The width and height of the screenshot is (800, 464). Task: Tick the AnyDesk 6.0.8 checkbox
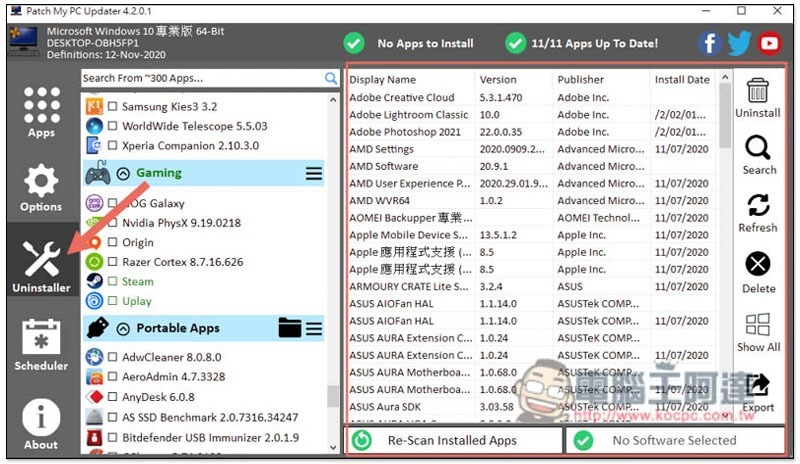[x=113, y=397]
